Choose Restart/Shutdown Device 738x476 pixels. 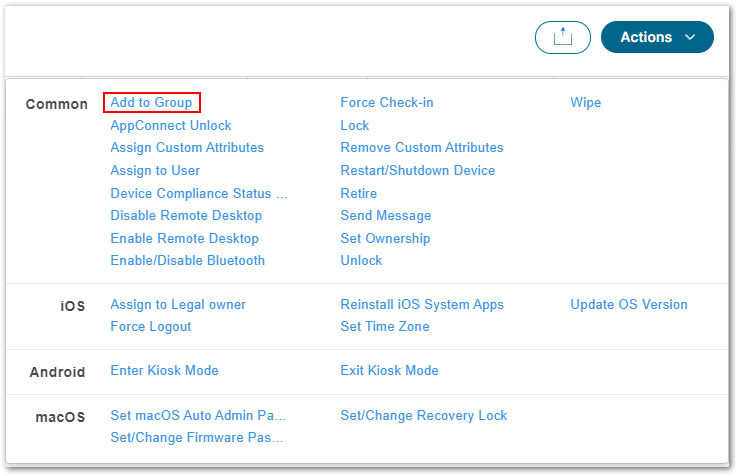417,170
